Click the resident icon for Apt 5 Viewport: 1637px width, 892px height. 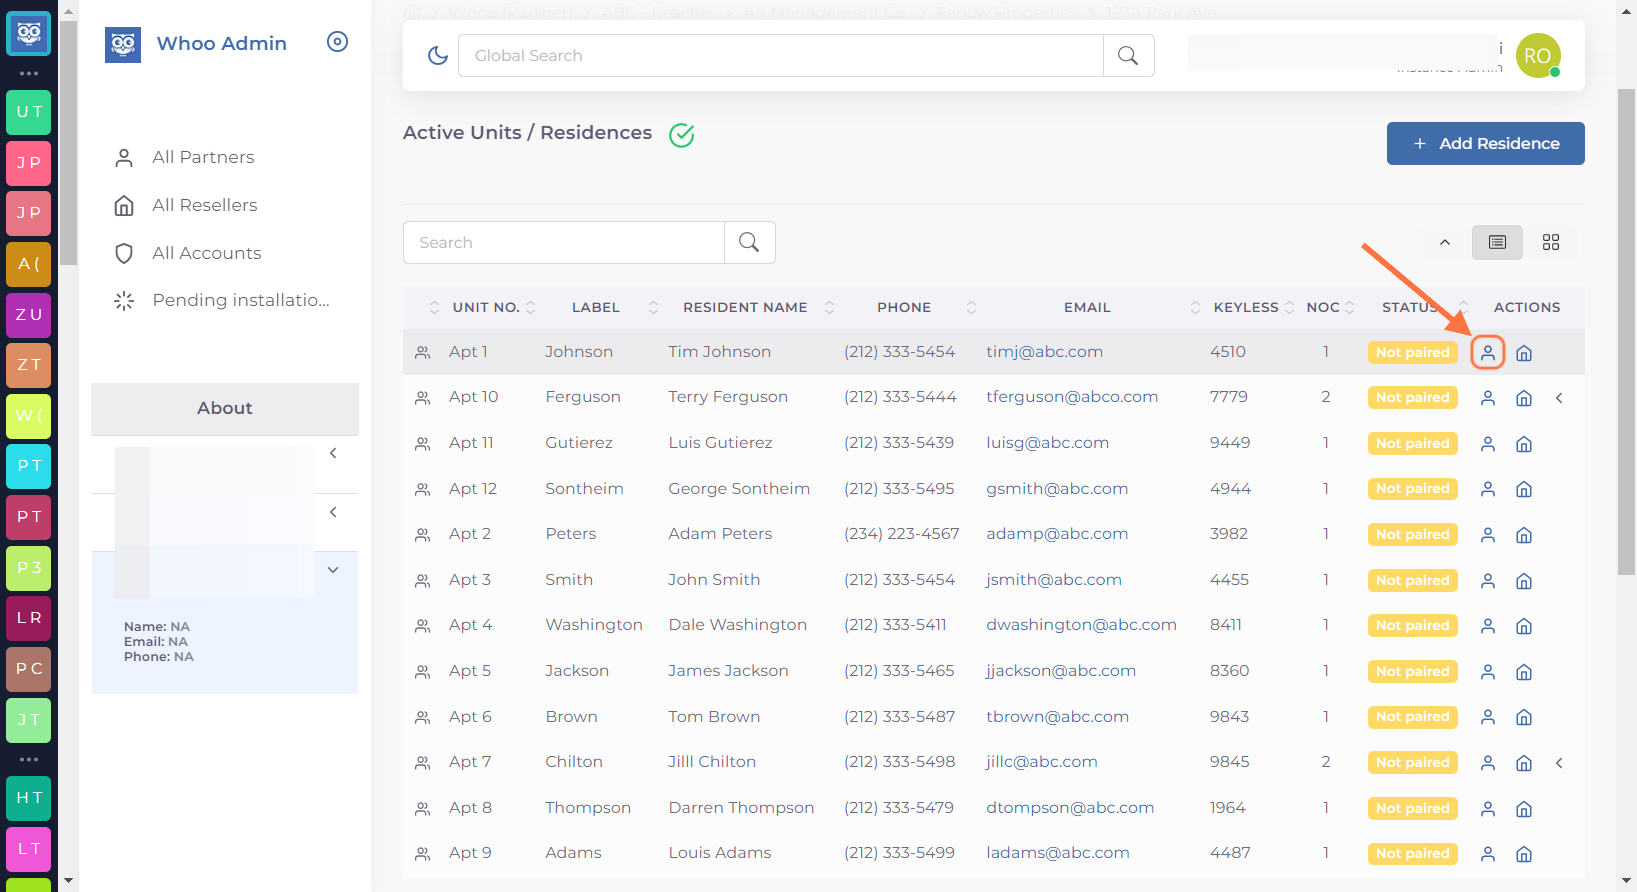(1488, 672)
